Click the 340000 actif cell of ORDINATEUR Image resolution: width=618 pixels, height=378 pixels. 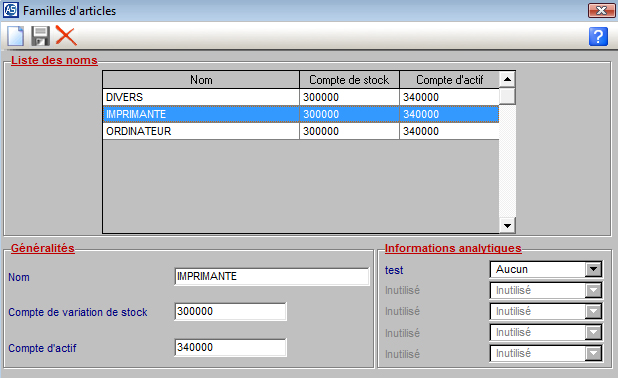(449, 131)
